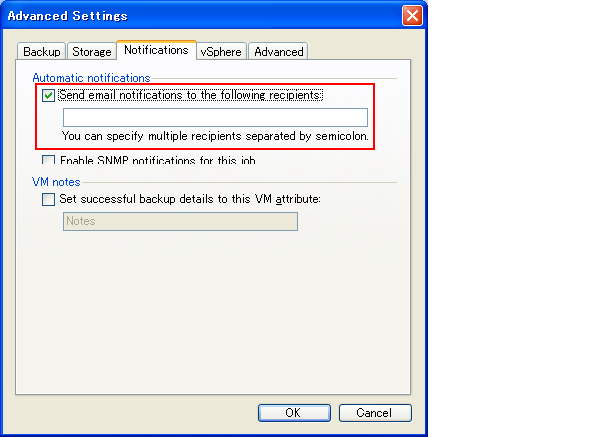Image resolution: width=598 pixels, height=437 pixels.
Task: Click the Advanced Settings title bar
Action: (202, 16)
